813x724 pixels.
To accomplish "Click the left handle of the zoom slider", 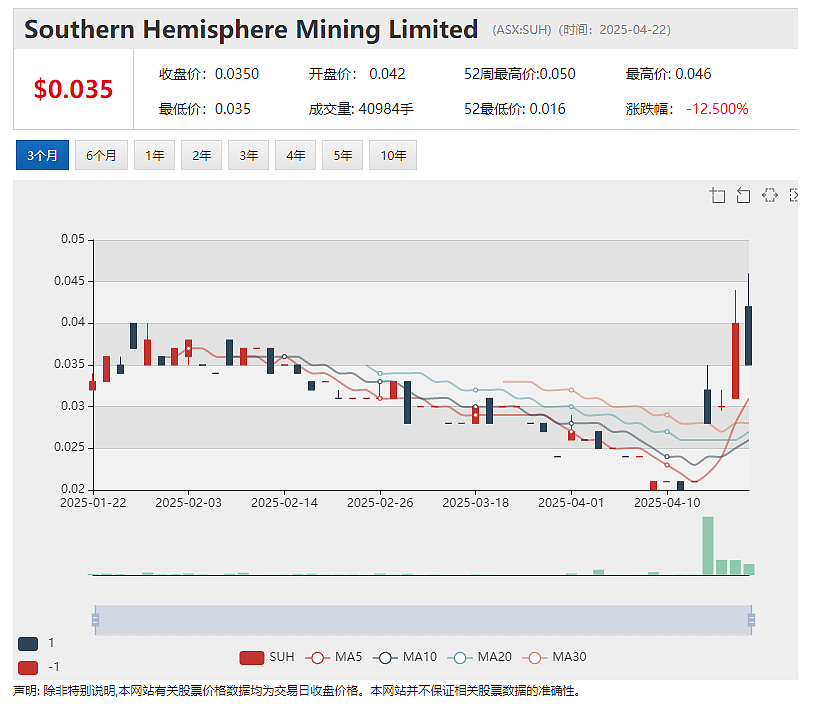I will tap(95, 620).
